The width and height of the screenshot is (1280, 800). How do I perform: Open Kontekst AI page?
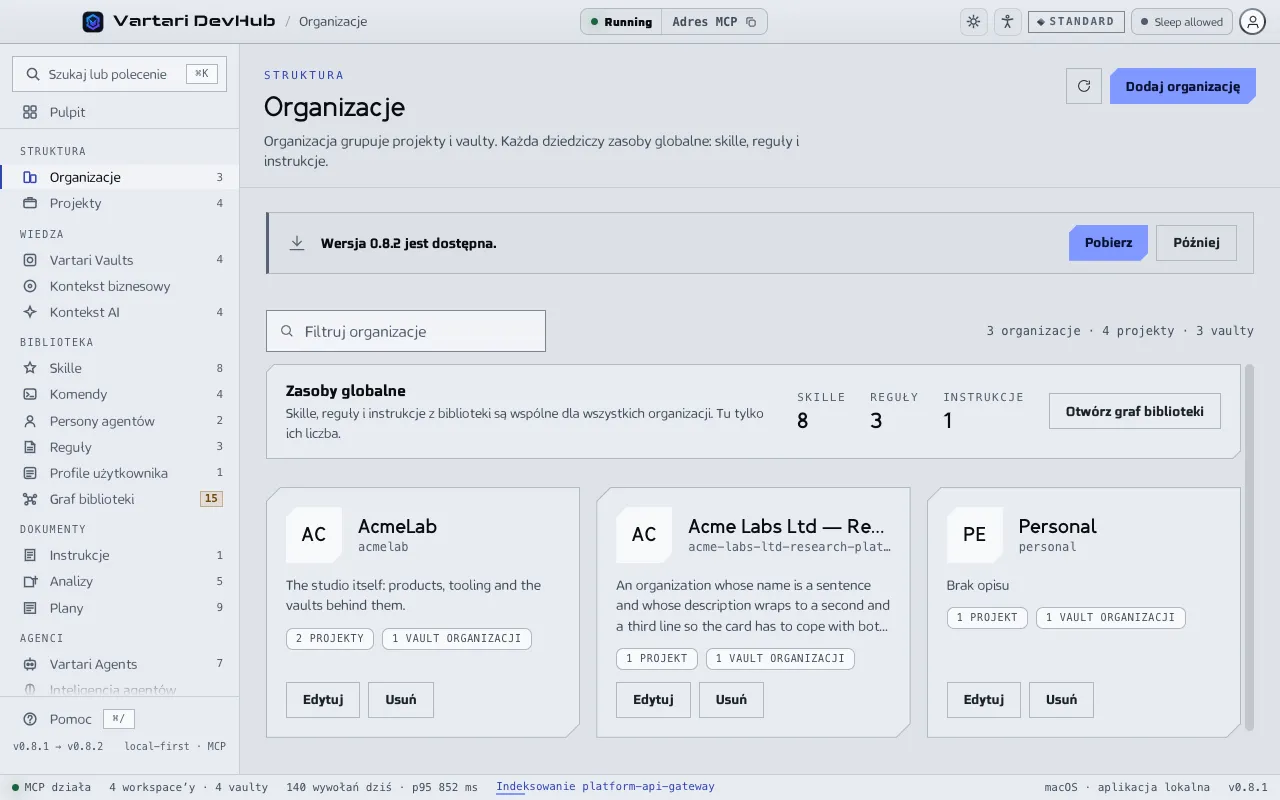[x=120, y=312]
